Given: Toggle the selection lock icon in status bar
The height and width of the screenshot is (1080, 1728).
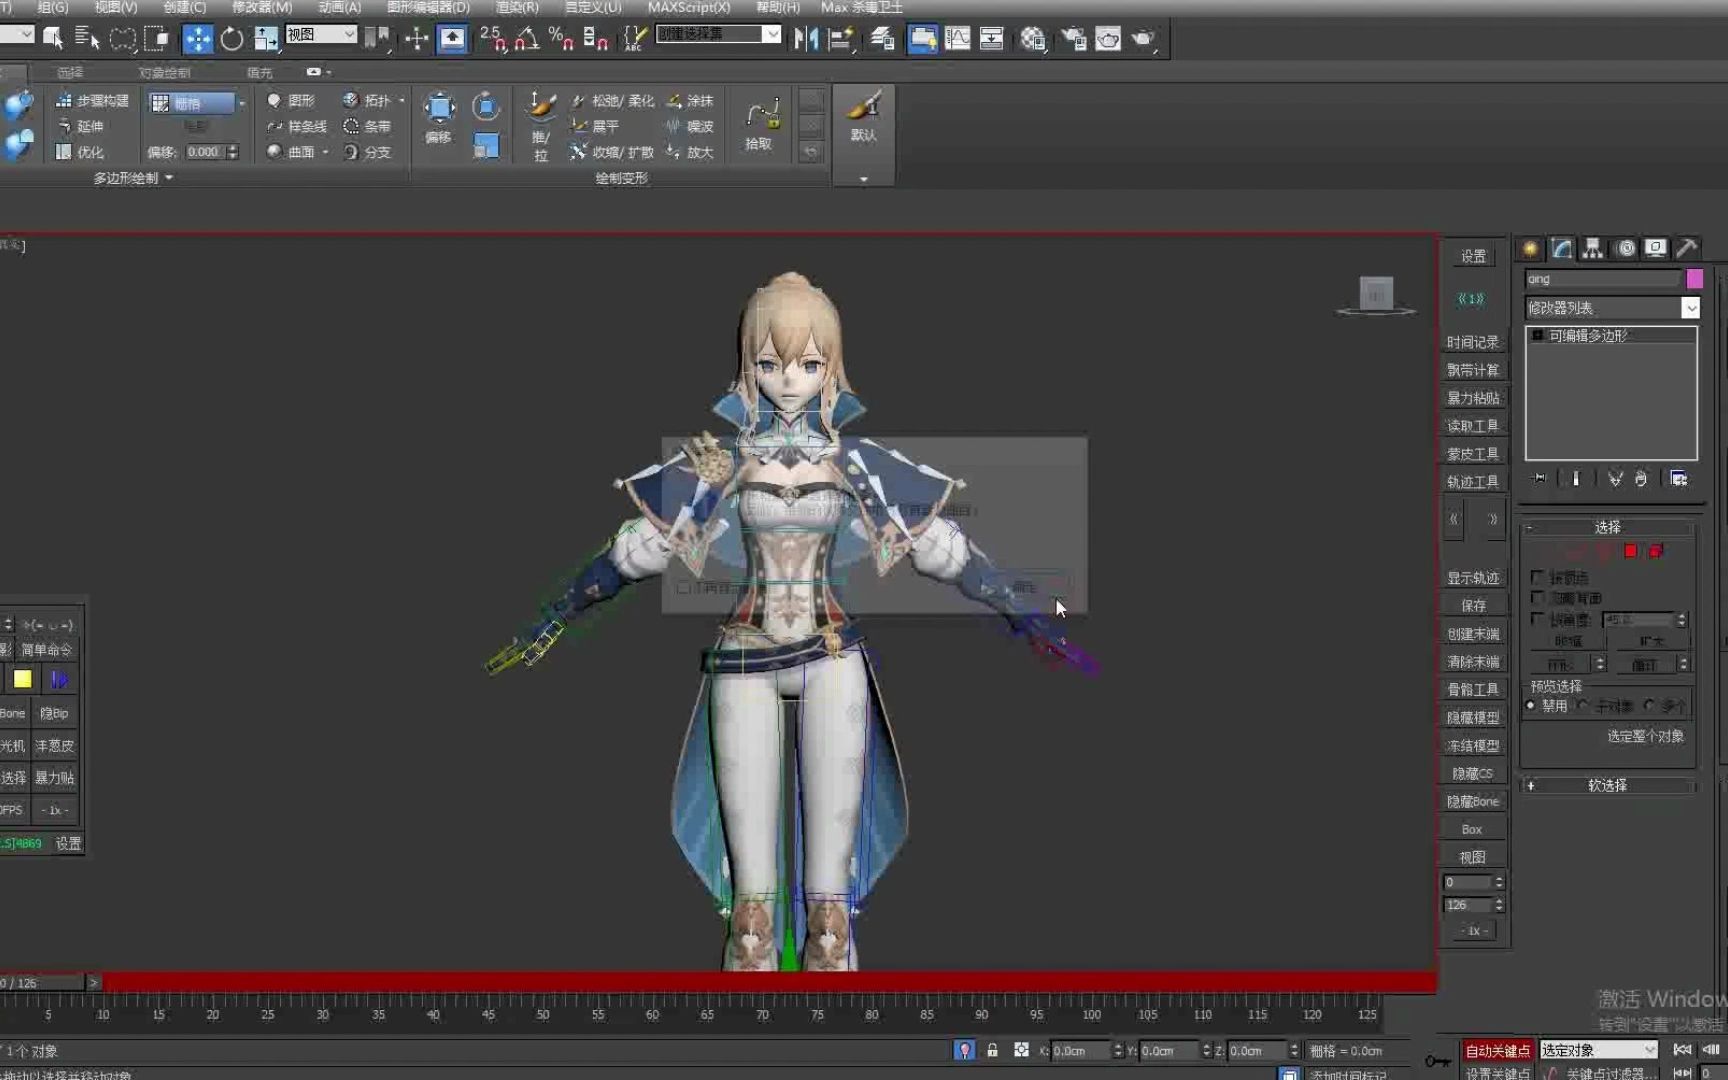Looking at the screenshot, I should pyautogui.click(x=992, y=1050).
